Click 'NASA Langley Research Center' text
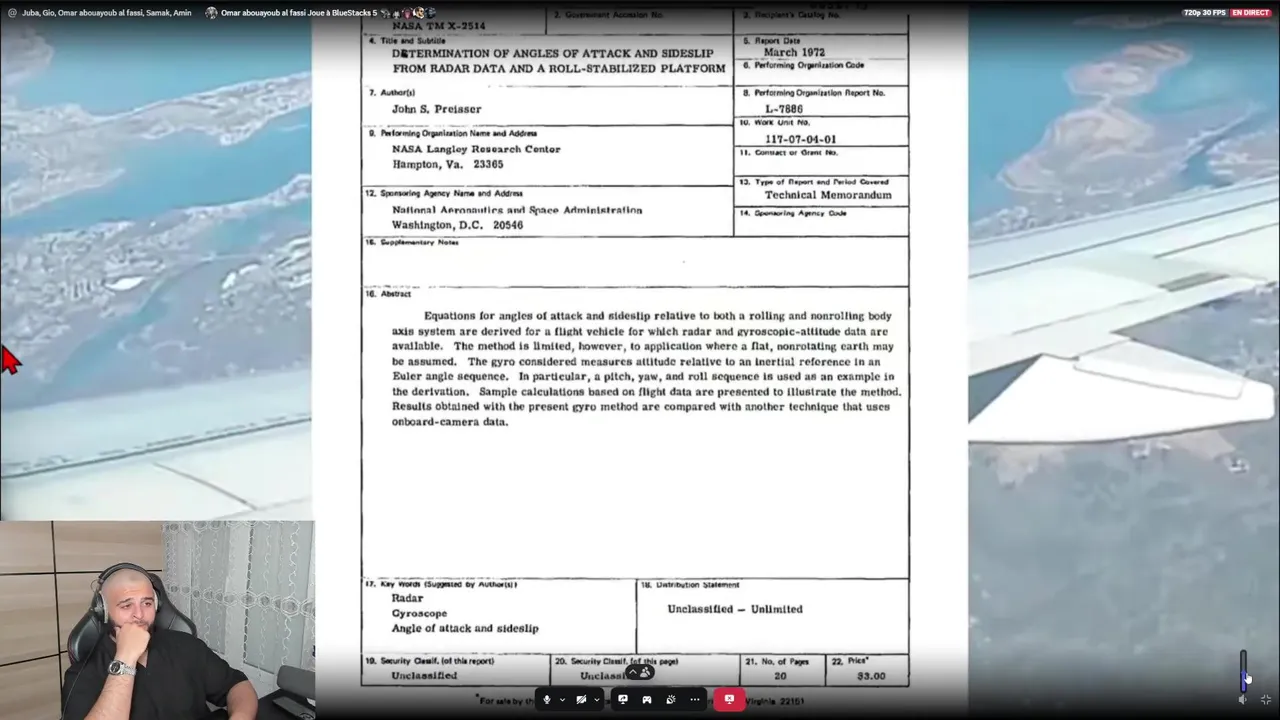Screen dimensions: 1280x720 [x=476, y=149]
